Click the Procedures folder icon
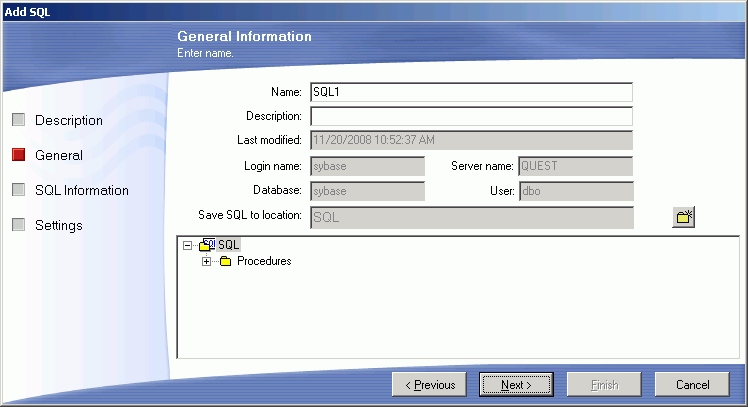 [x=226, y=261]
